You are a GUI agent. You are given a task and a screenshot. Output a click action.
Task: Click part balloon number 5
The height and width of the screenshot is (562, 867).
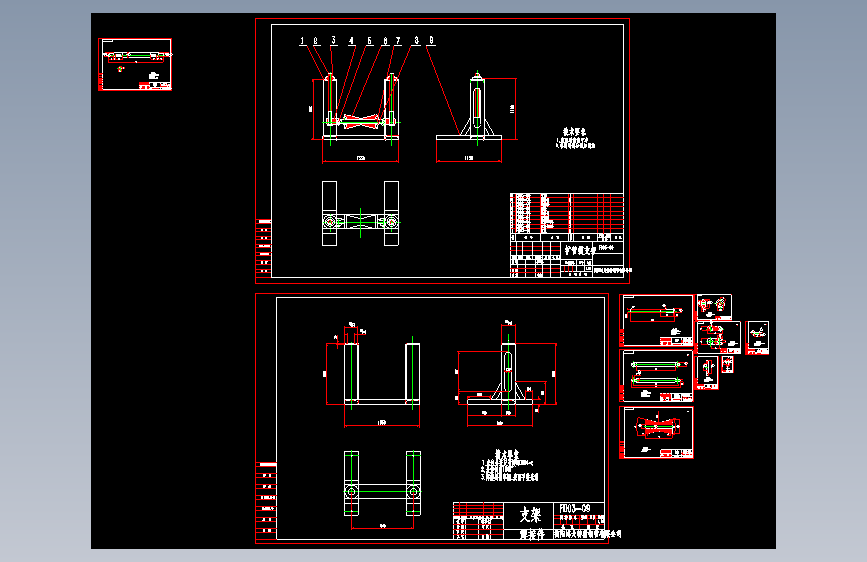369,41
